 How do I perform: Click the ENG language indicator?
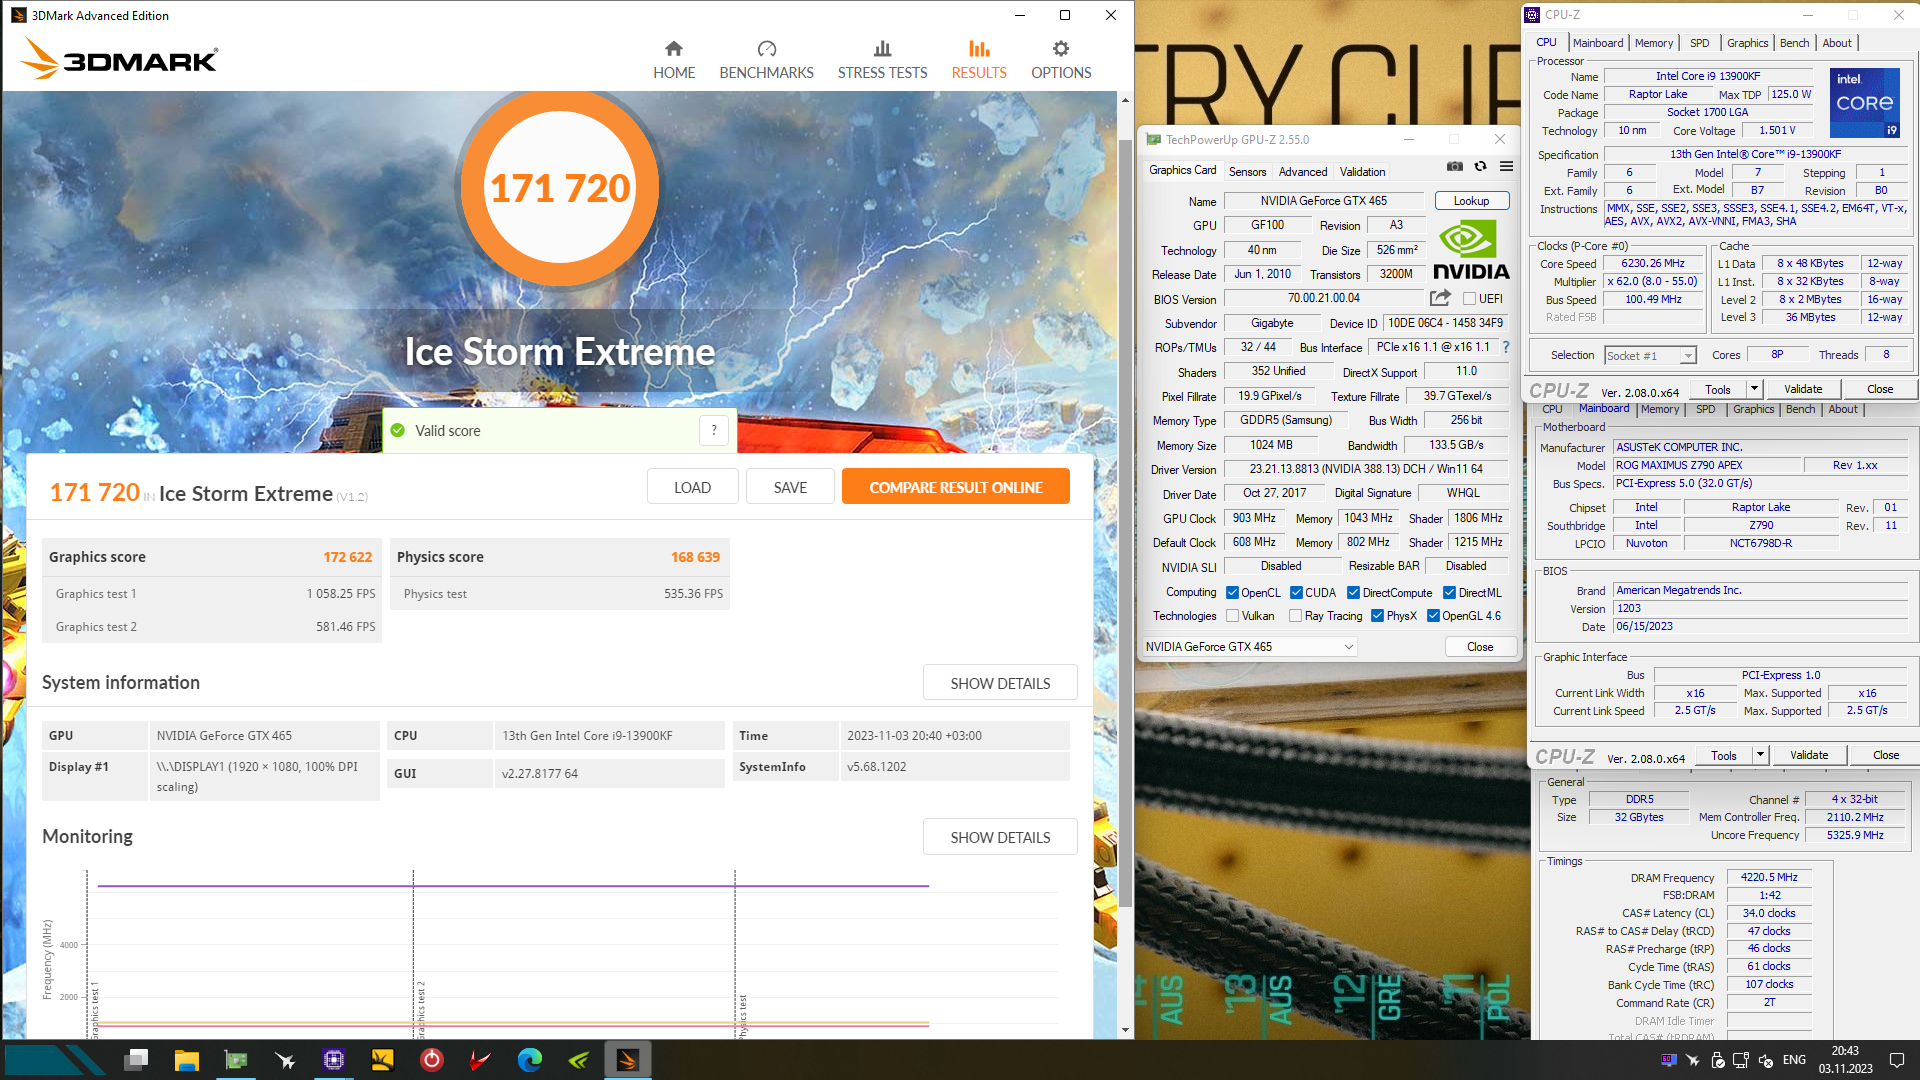[x=1795, y=1060]
